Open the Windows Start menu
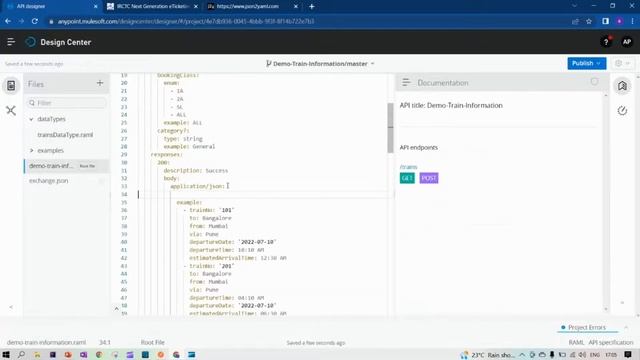This screenshot has width=640, height=360. pos(6,355)
